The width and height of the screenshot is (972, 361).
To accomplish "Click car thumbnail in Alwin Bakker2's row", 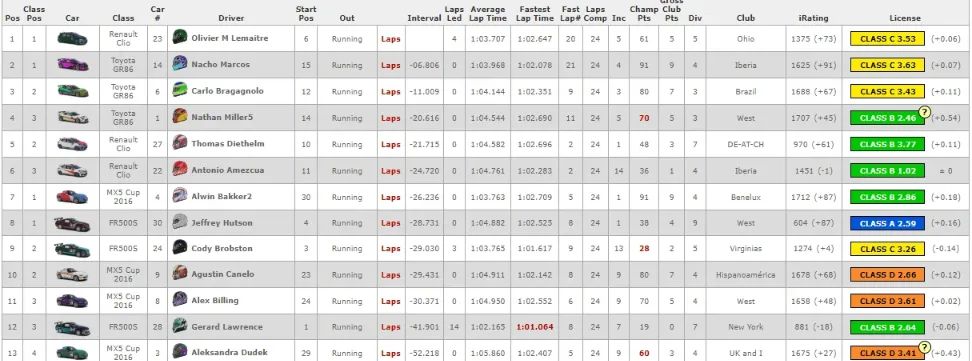I will (73, 196).
